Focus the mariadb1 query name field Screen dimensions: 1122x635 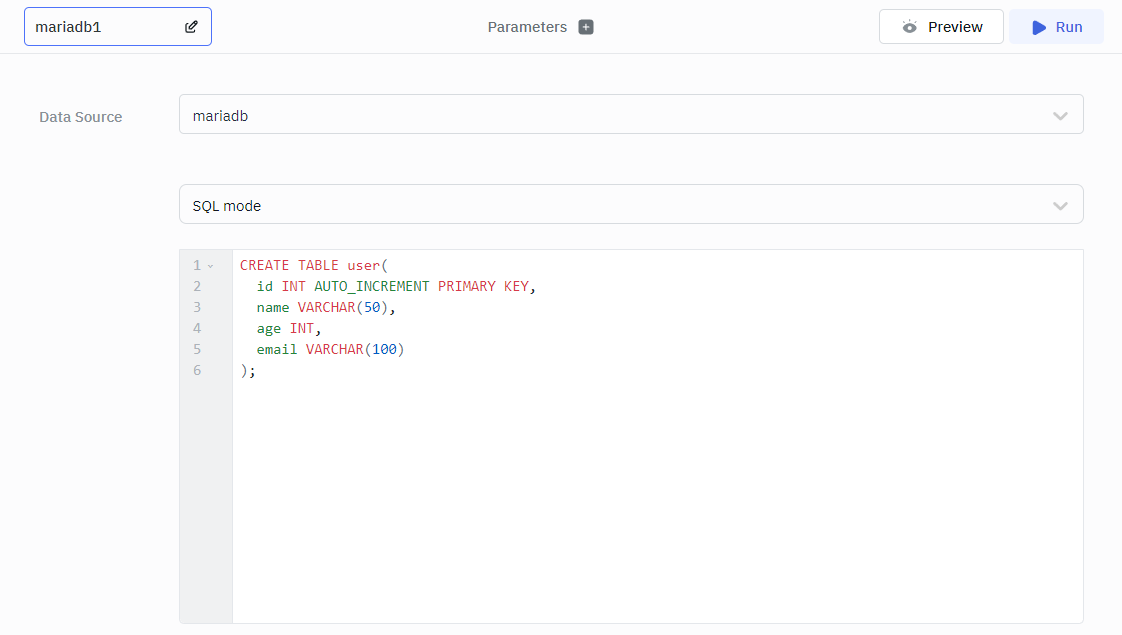click(100, 27)
